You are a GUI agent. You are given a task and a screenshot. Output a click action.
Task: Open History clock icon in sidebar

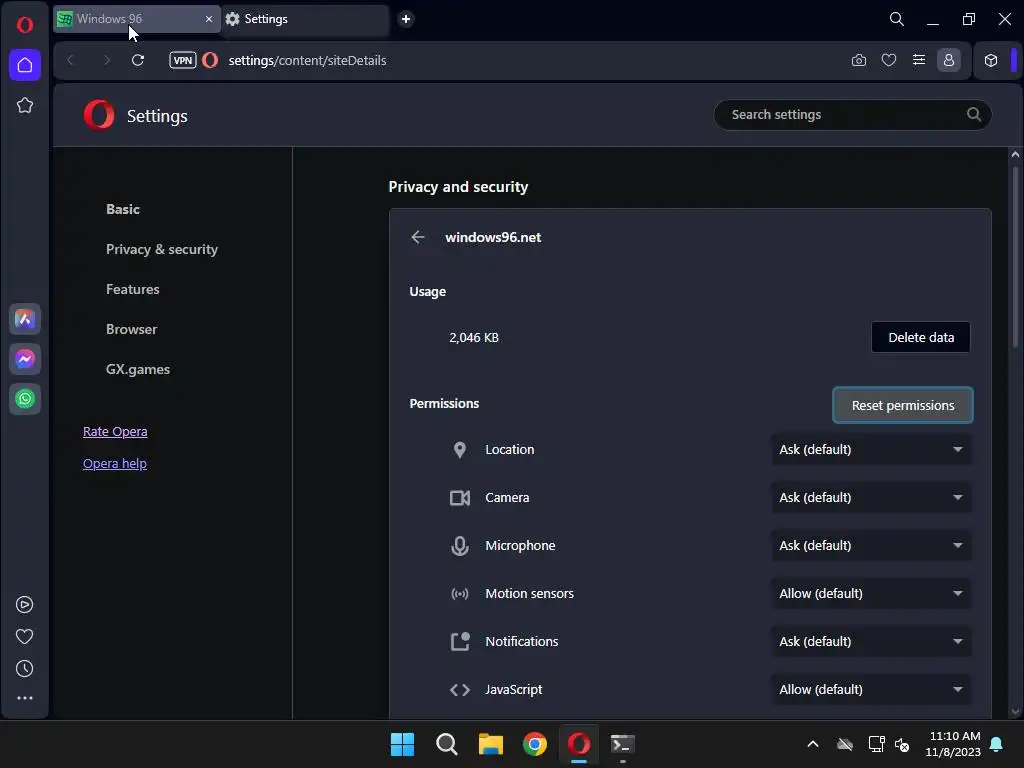[x=25, y=668]
